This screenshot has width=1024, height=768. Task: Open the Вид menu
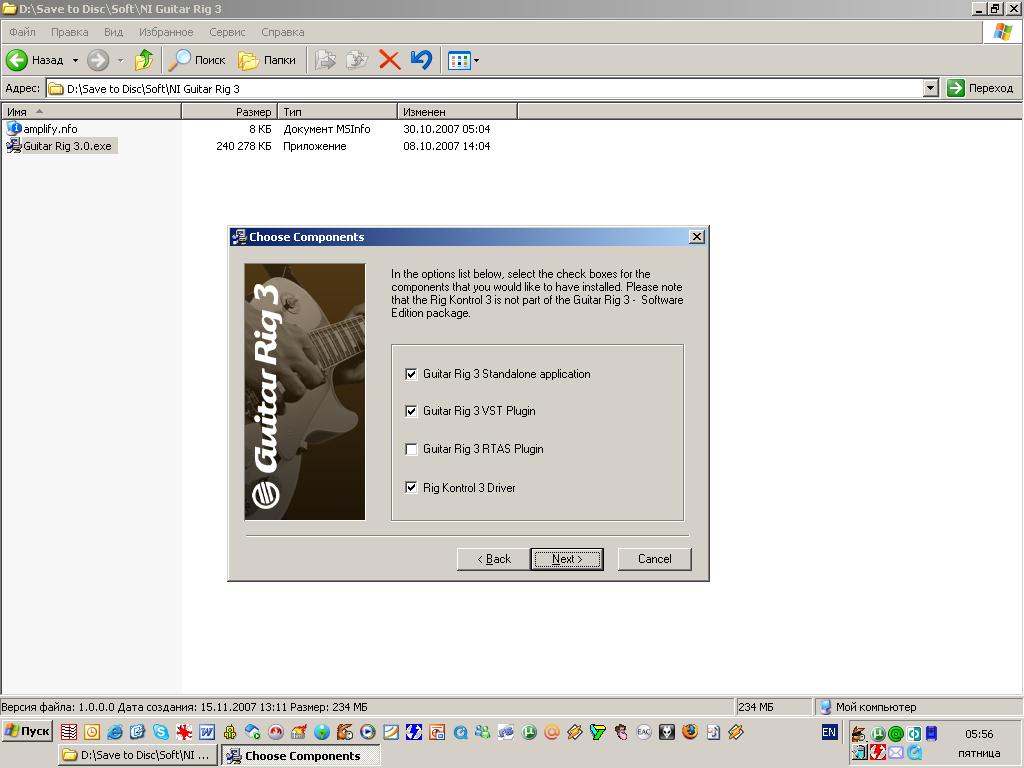114,32
